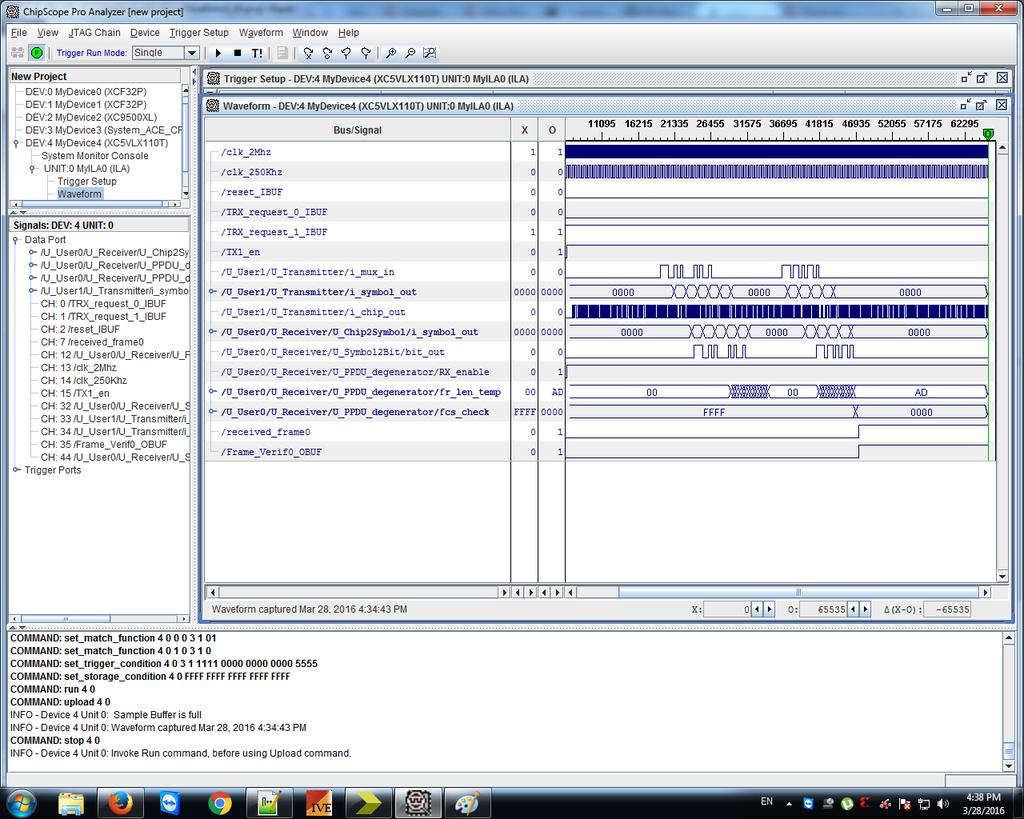Viewport: 1024px width, 819px height.
Task: Click the Bus/Signal column header
Action: click(357, 130)
